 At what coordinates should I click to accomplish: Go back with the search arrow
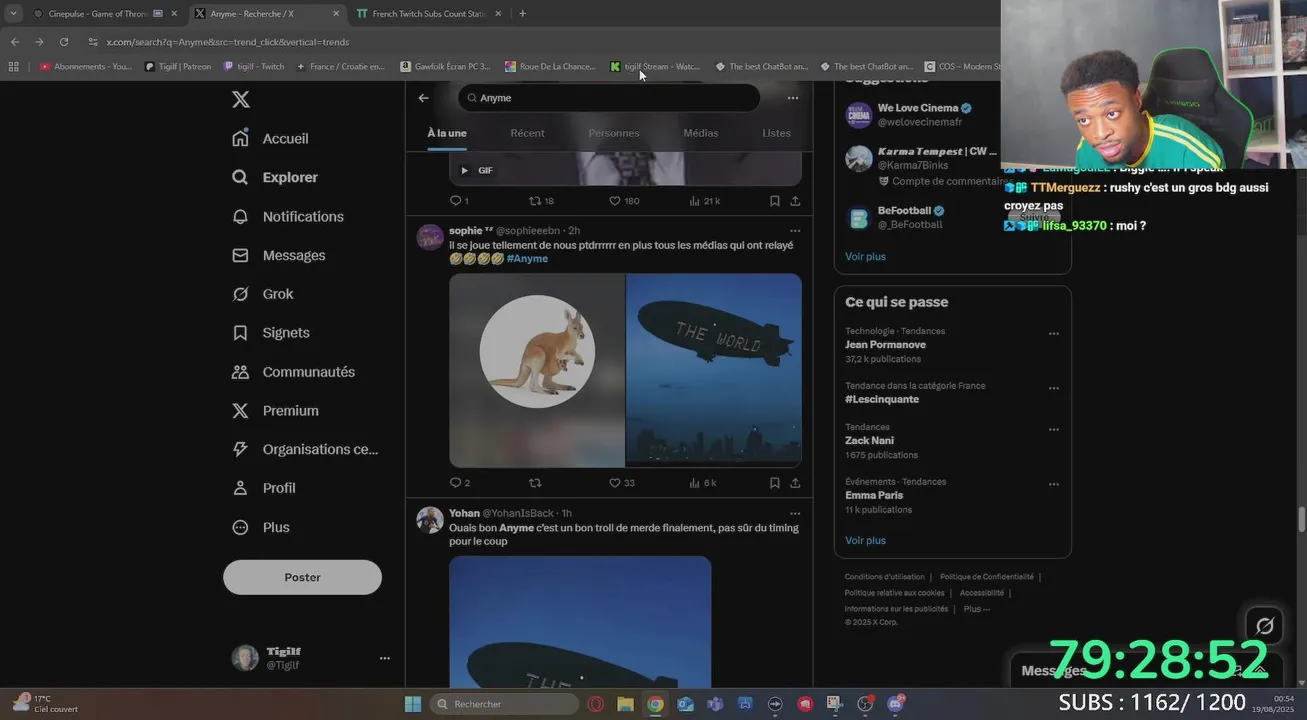423,98
